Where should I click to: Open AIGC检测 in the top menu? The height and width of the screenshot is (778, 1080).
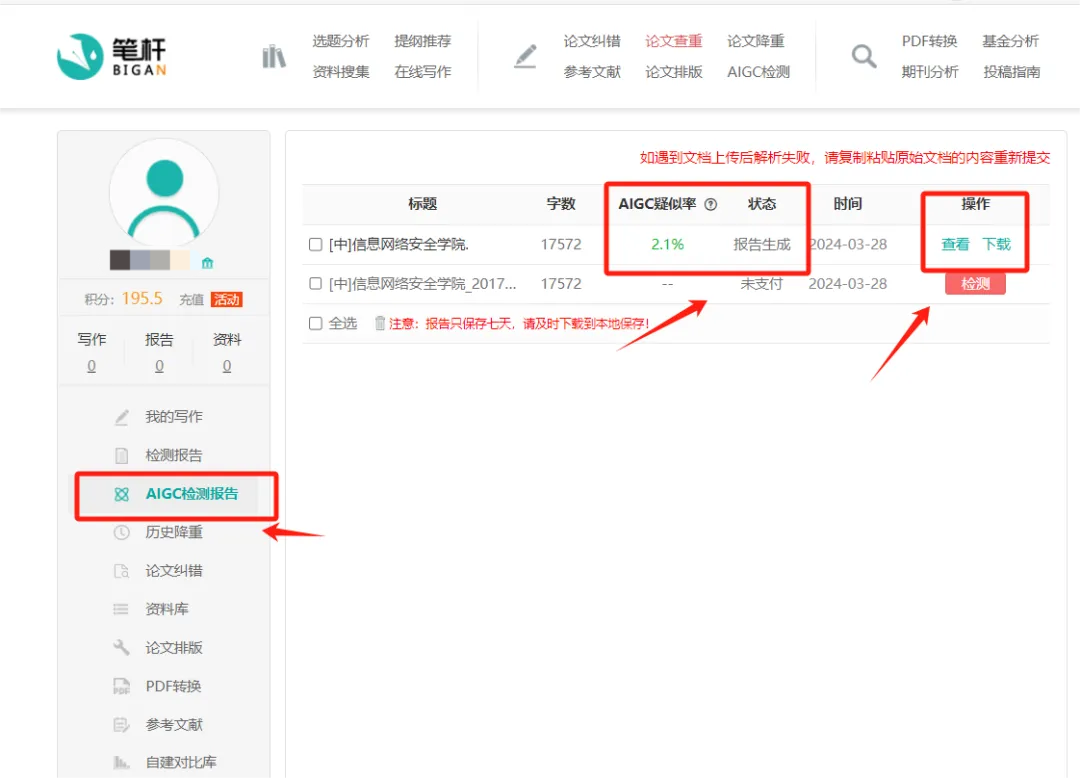click(x=758, y=72)
